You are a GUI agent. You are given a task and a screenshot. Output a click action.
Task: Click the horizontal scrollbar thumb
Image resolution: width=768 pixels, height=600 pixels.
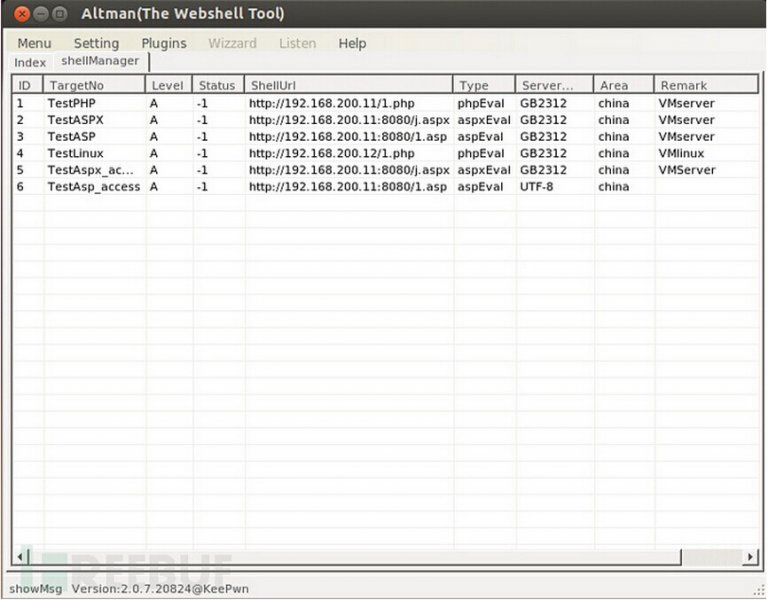[354, 557]
